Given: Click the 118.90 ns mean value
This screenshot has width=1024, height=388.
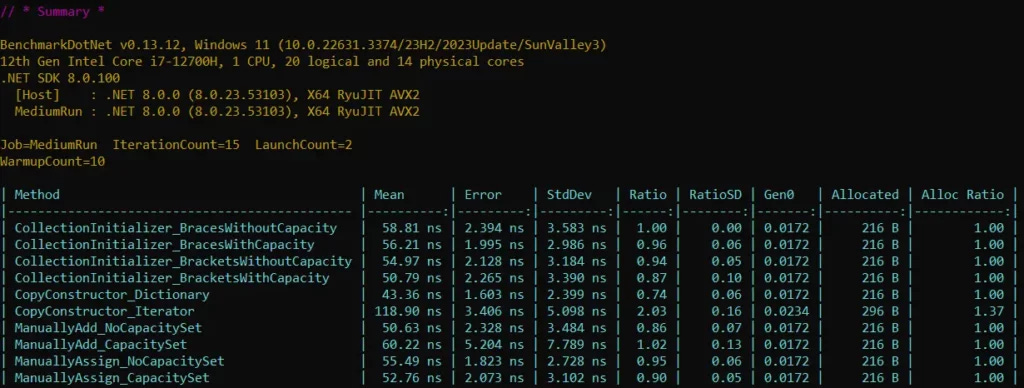Looking at the screenshot, I should 408,312.
